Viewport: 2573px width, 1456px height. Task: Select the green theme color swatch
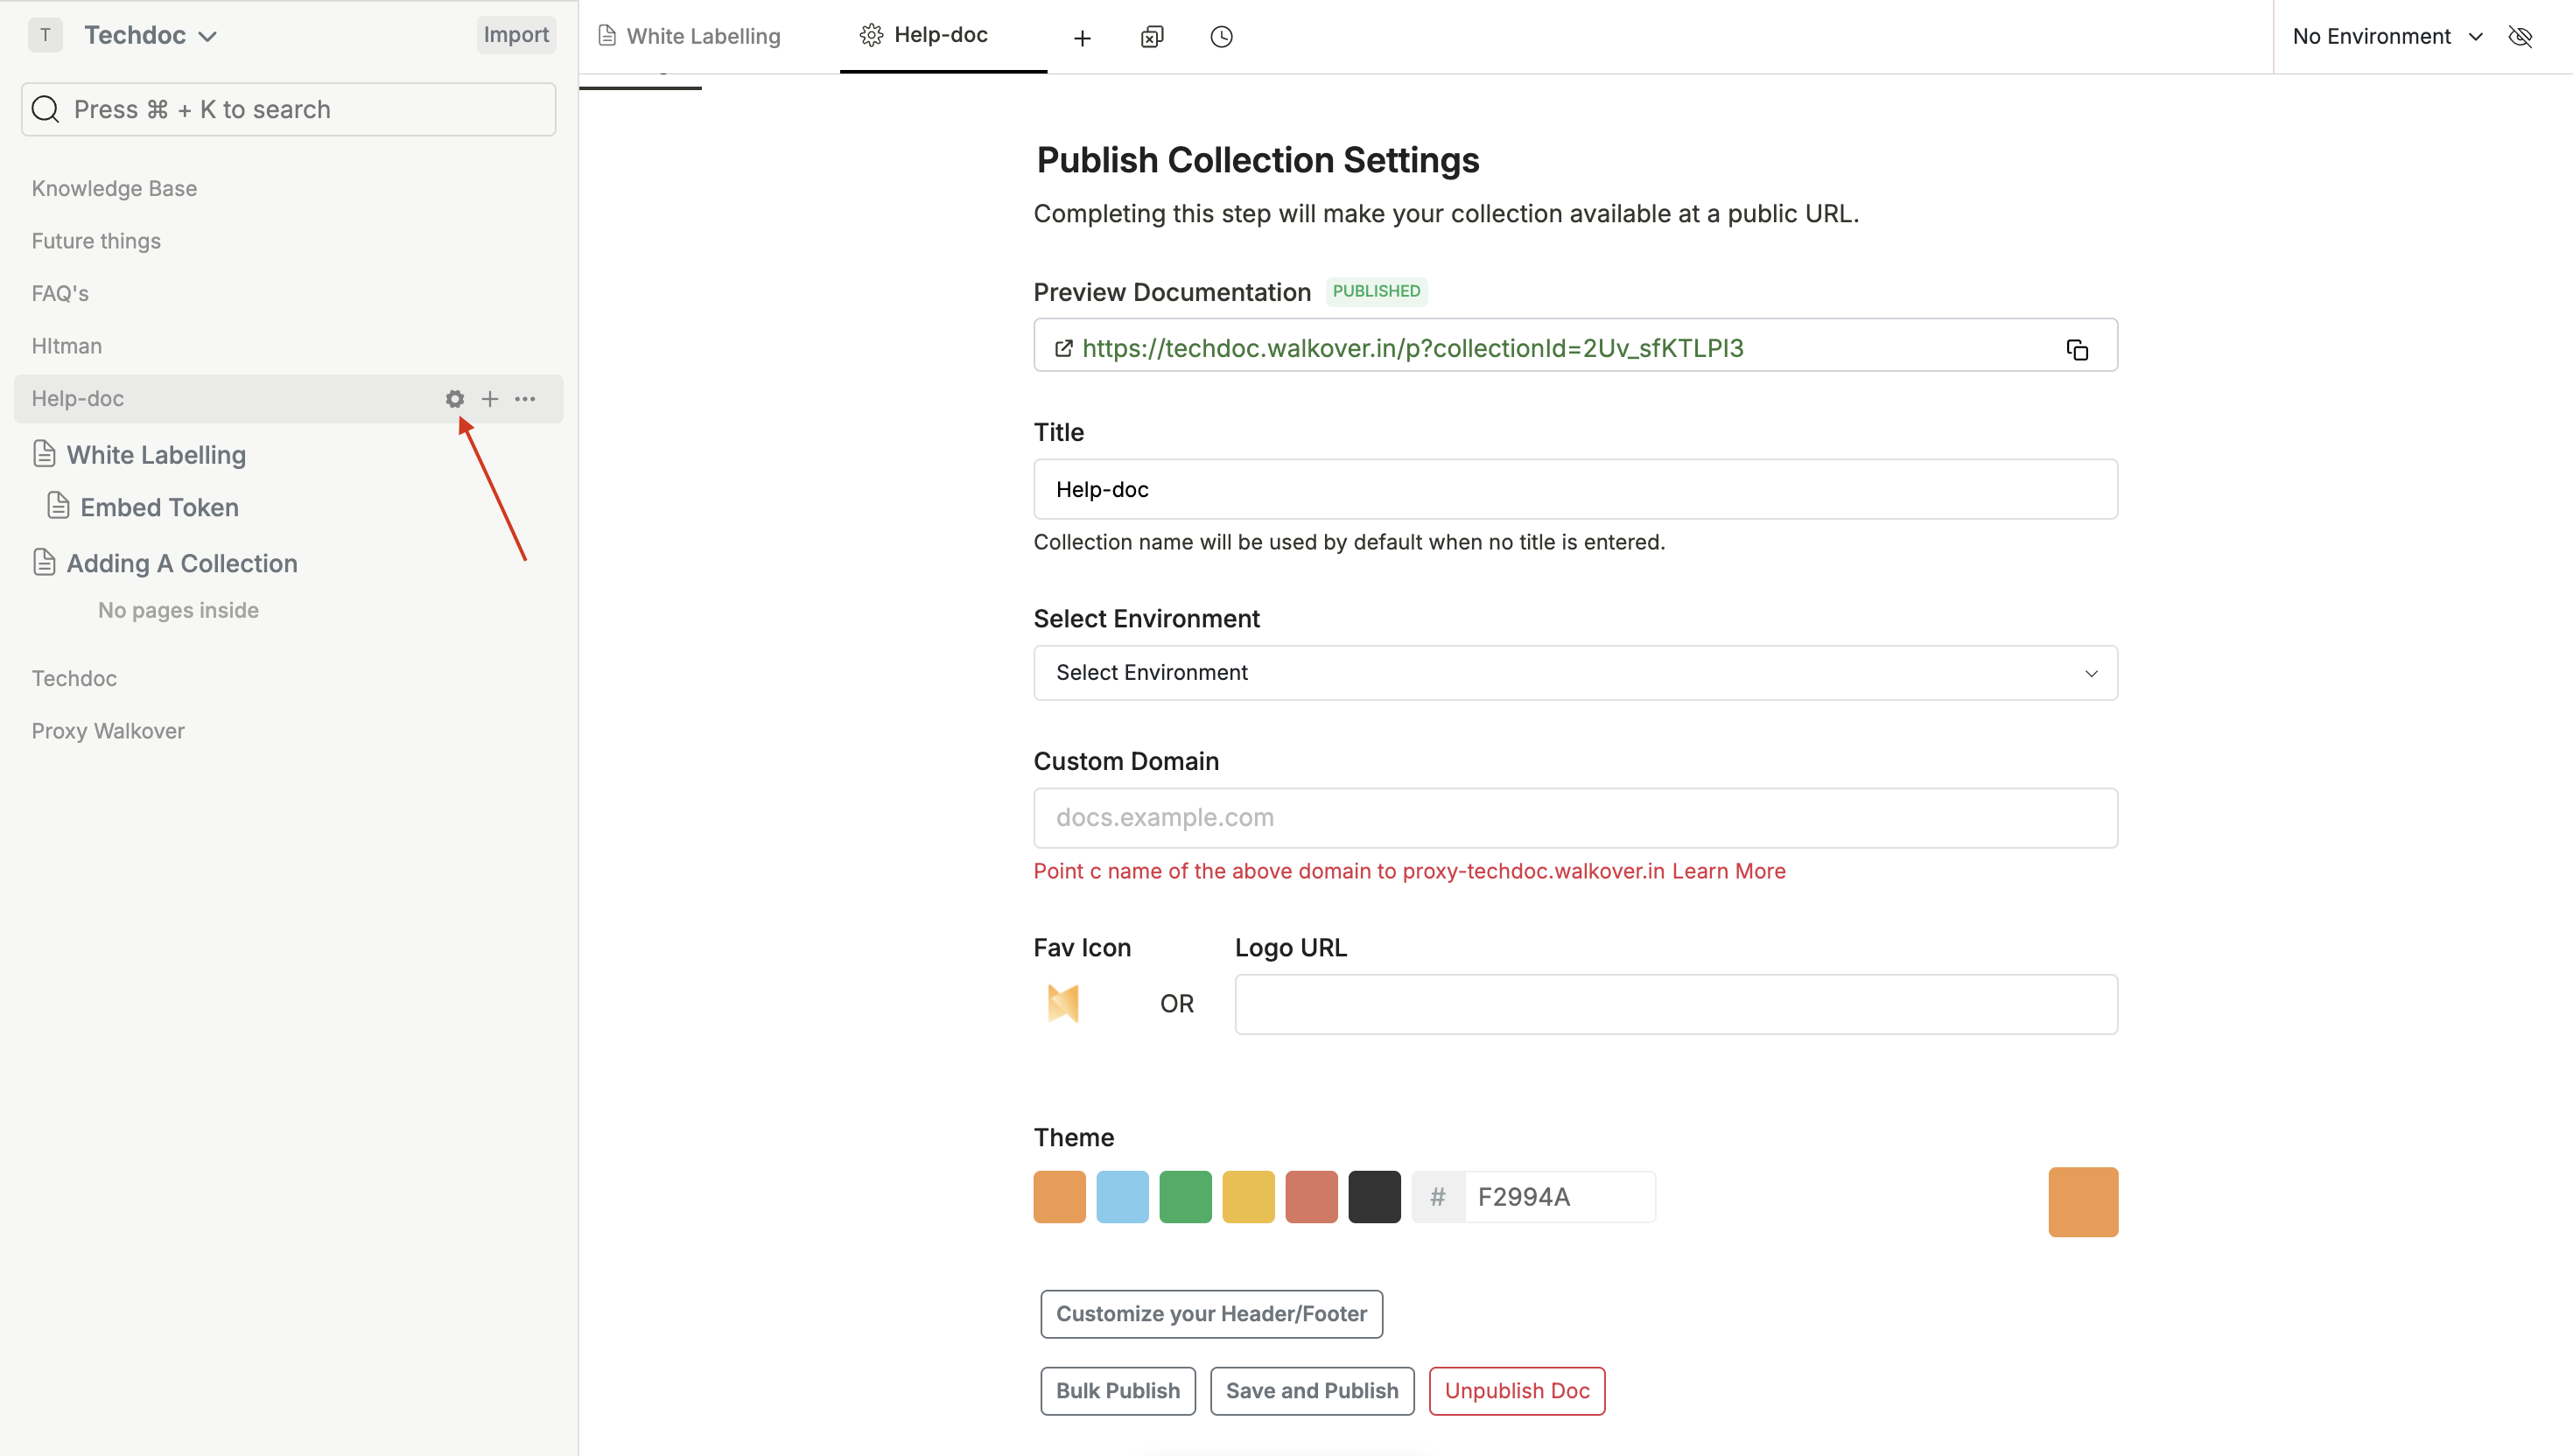click(x=1185, y=1197)
